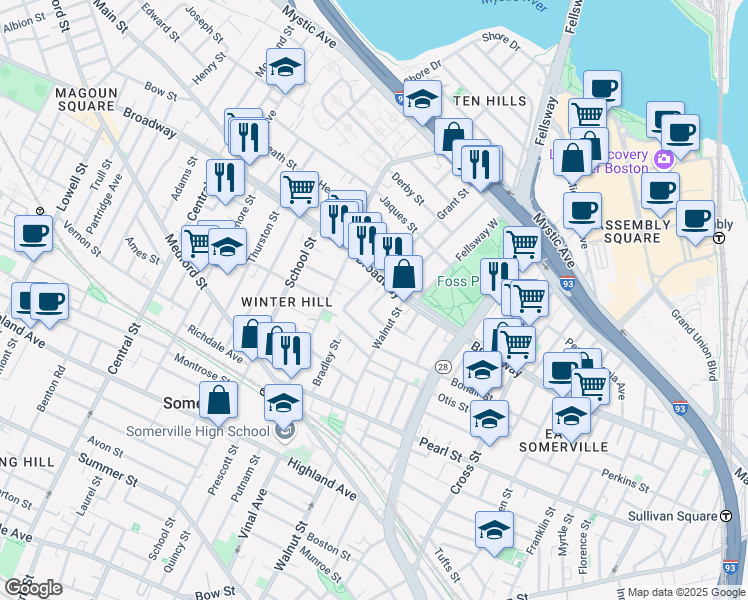Select the I-93 highway shield near Mystic Ave

(x=567, y=283)
